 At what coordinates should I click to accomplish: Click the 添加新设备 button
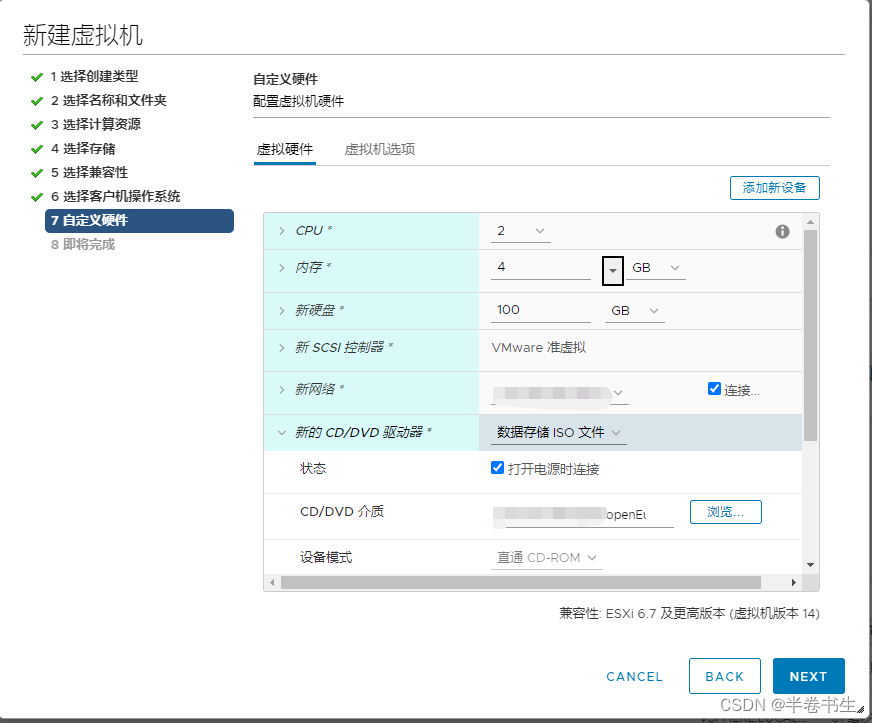(774, 187)
